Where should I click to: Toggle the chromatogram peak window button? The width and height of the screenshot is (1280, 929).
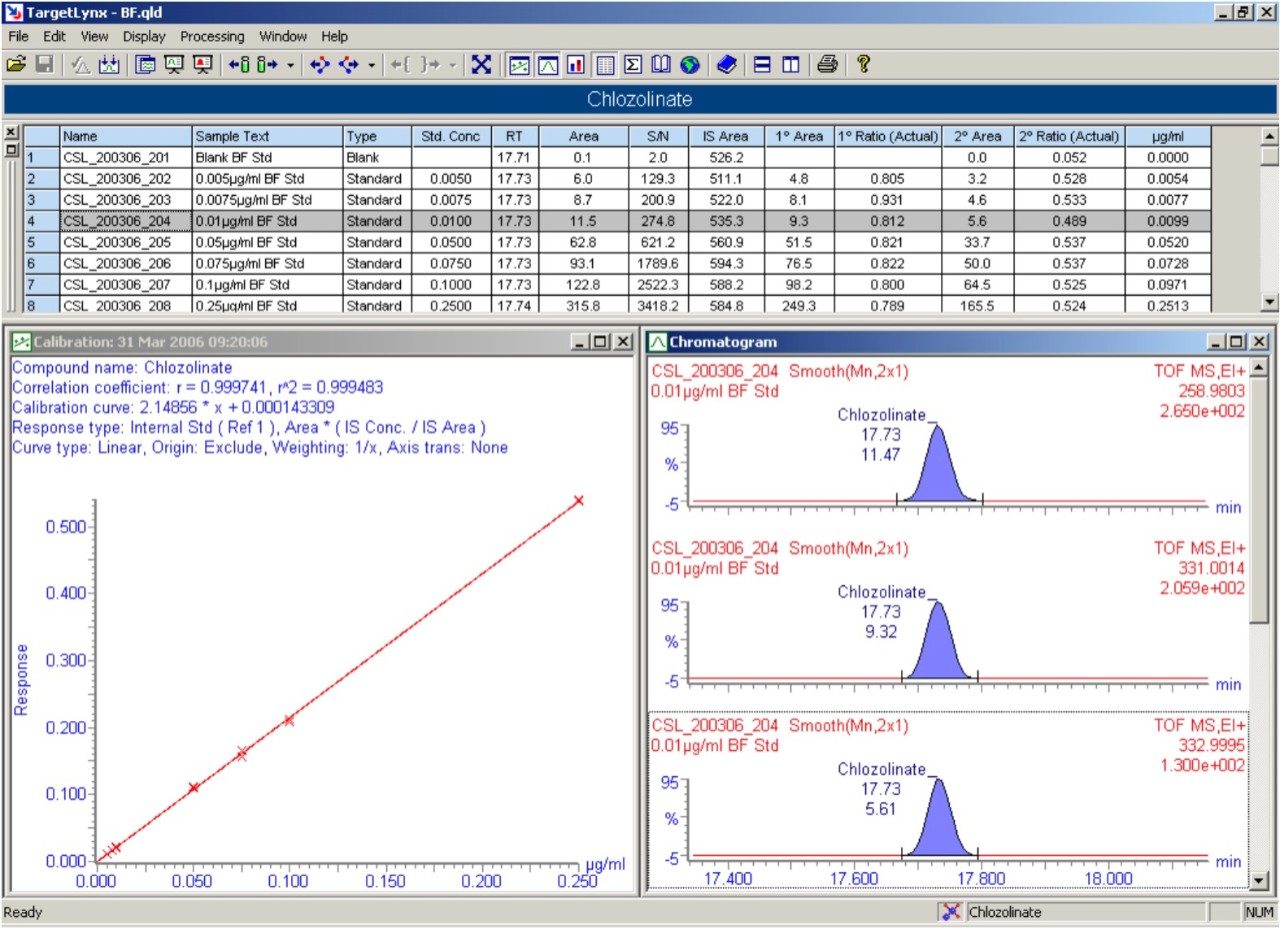(x=548, y=65)
